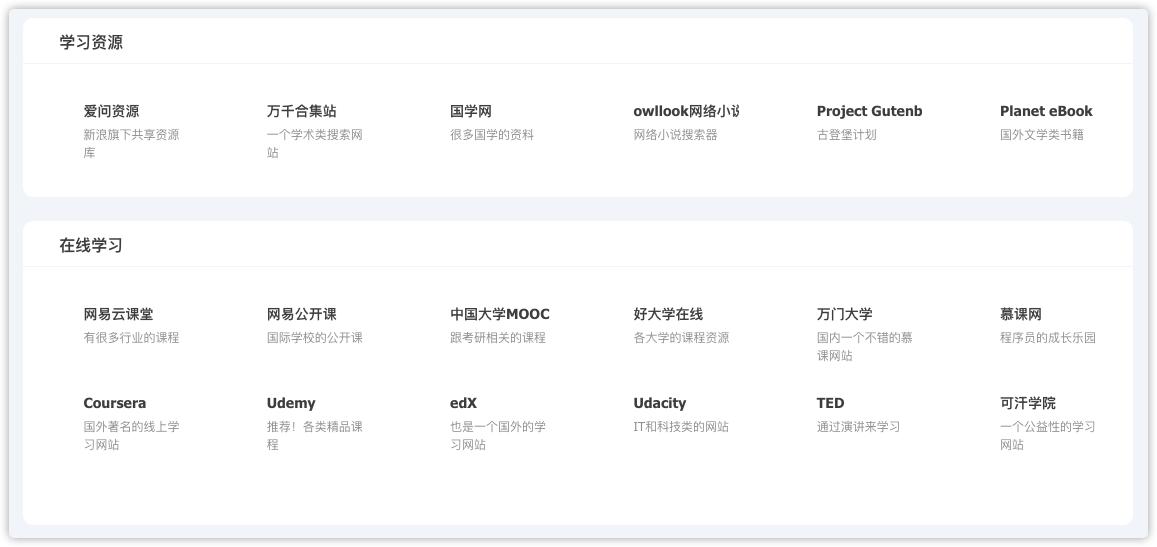
Task: Open the Project Gutenberg link
Action: coord(869,111)
